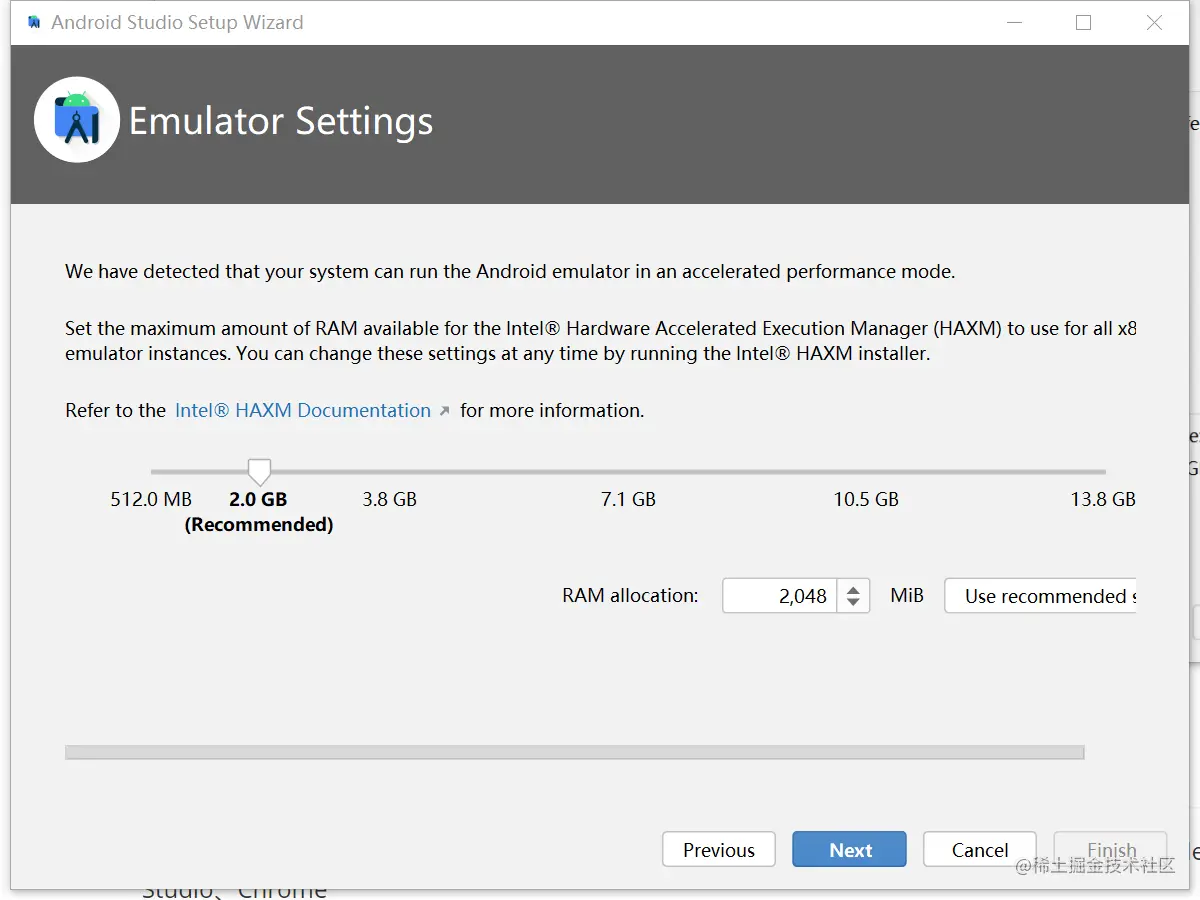The height and width of the screenshot is (900, 1200).
Task: Close the Setup Wizard window
Action: [x=1154, y=22]
